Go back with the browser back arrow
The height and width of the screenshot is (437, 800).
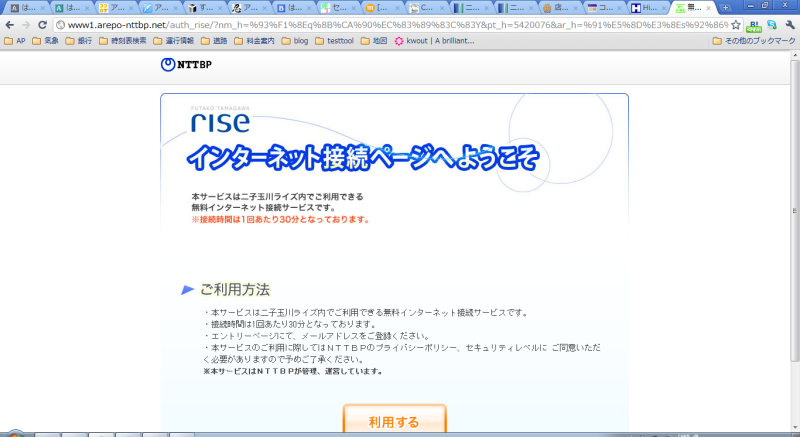[x=10, y=25]
